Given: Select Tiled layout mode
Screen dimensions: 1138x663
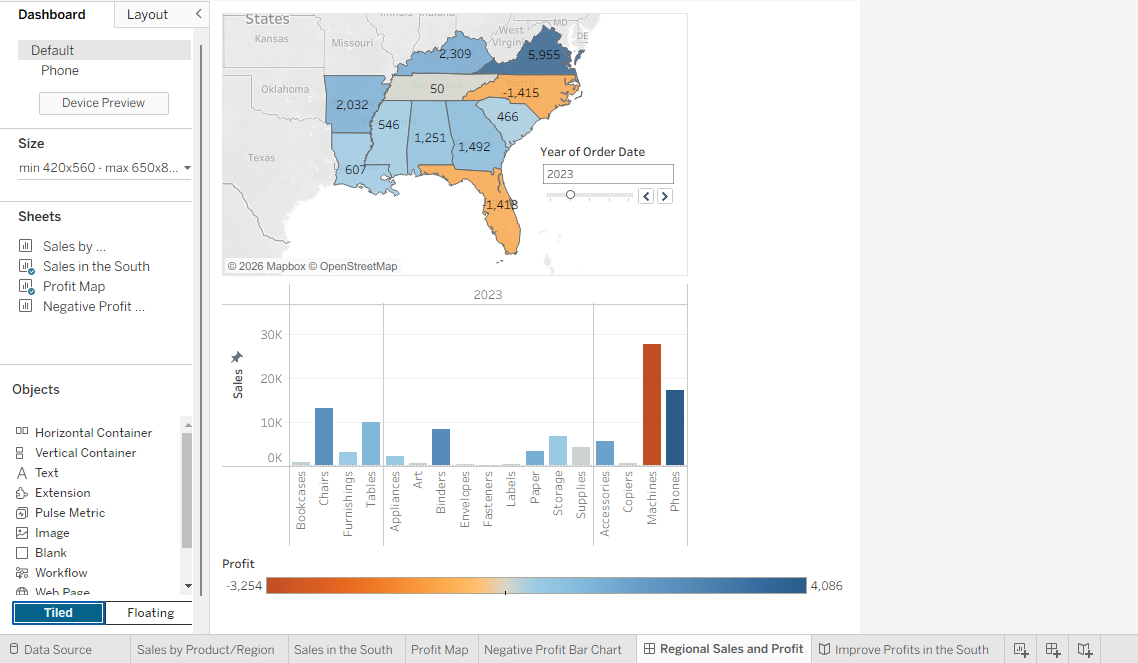Looking at the screenshot, I should pos(58,613).
